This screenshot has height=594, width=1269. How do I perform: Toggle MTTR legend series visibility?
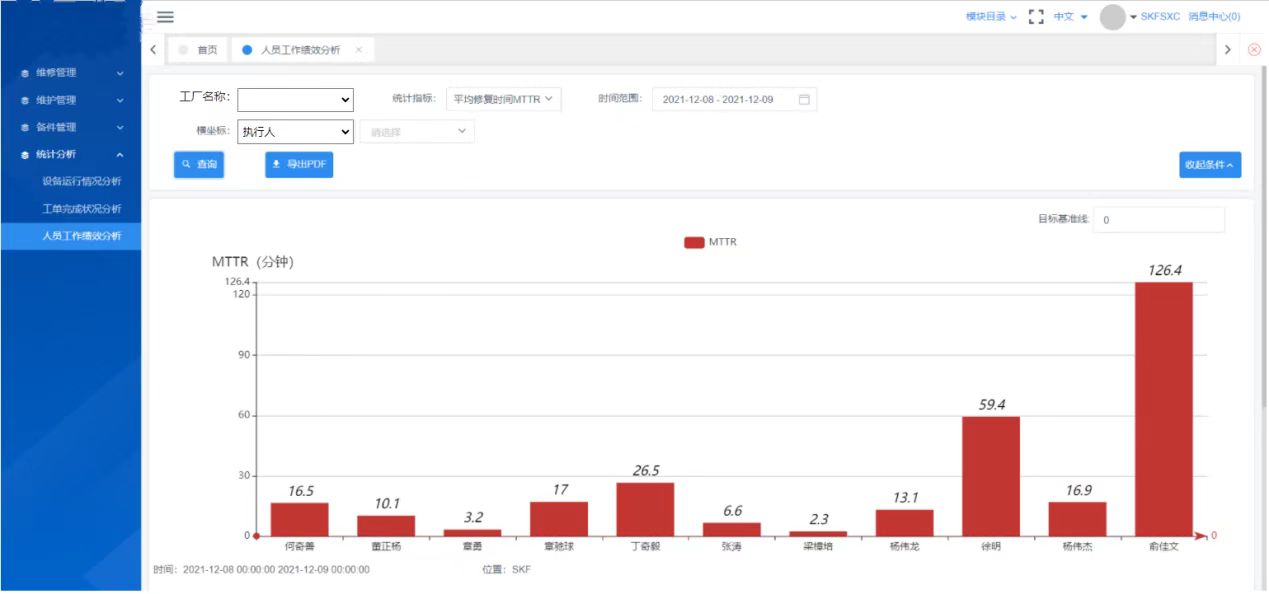click(x=711, y=242)
